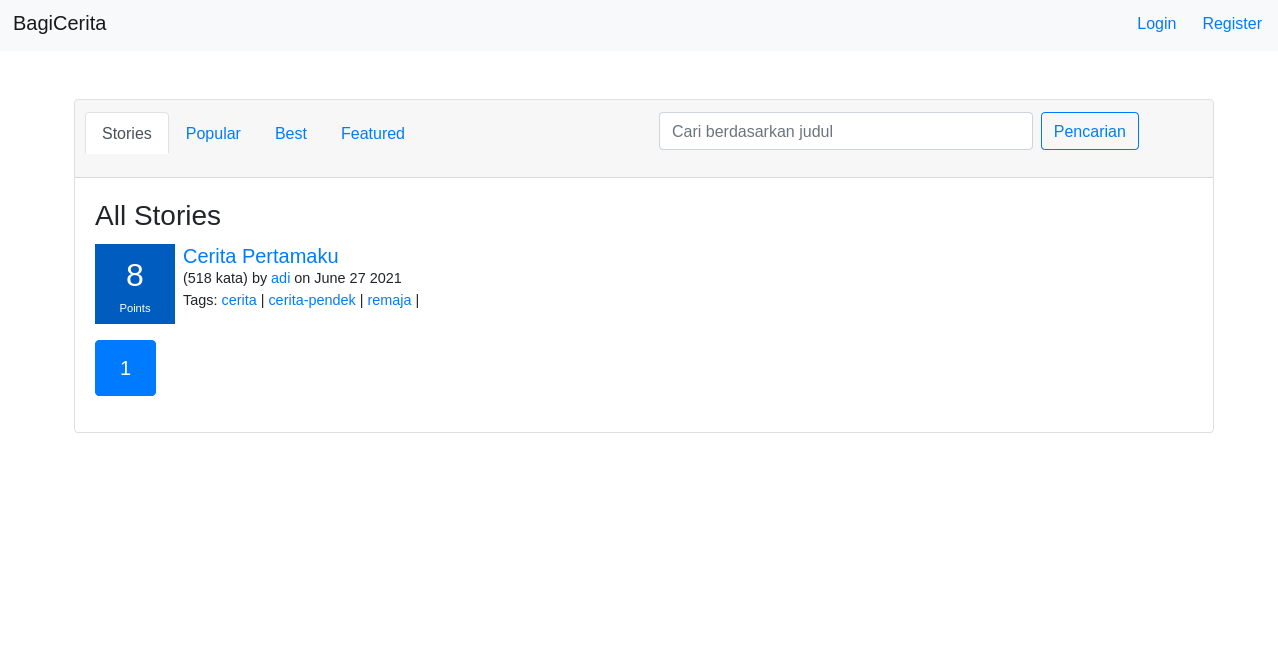The height and width of the screenshot is (645, 1278).
Task: Switch to the Popular tab
Action: (213, 133)
